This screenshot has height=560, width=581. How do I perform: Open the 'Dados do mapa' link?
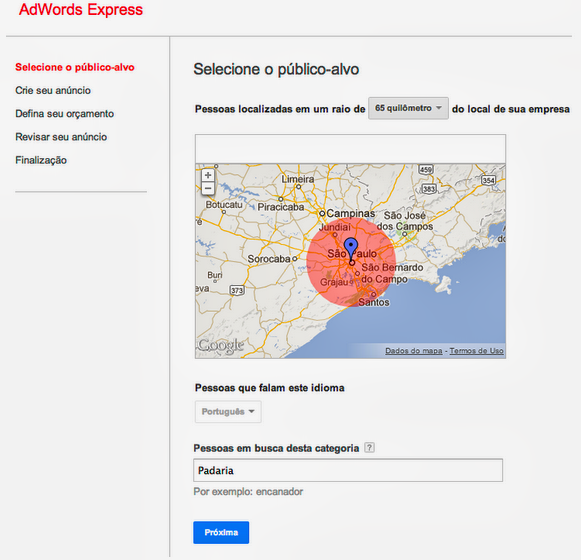tap(414, 351)
